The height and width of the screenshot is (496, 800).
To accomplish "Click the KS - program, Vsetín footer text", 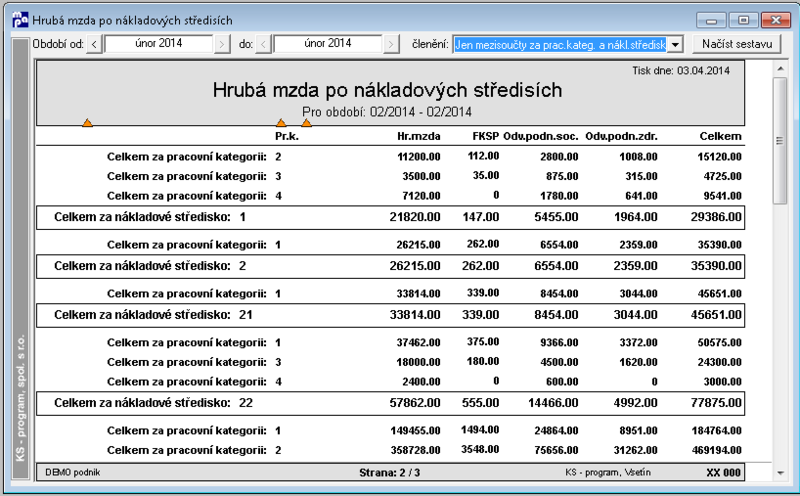I will click(608, 473).
